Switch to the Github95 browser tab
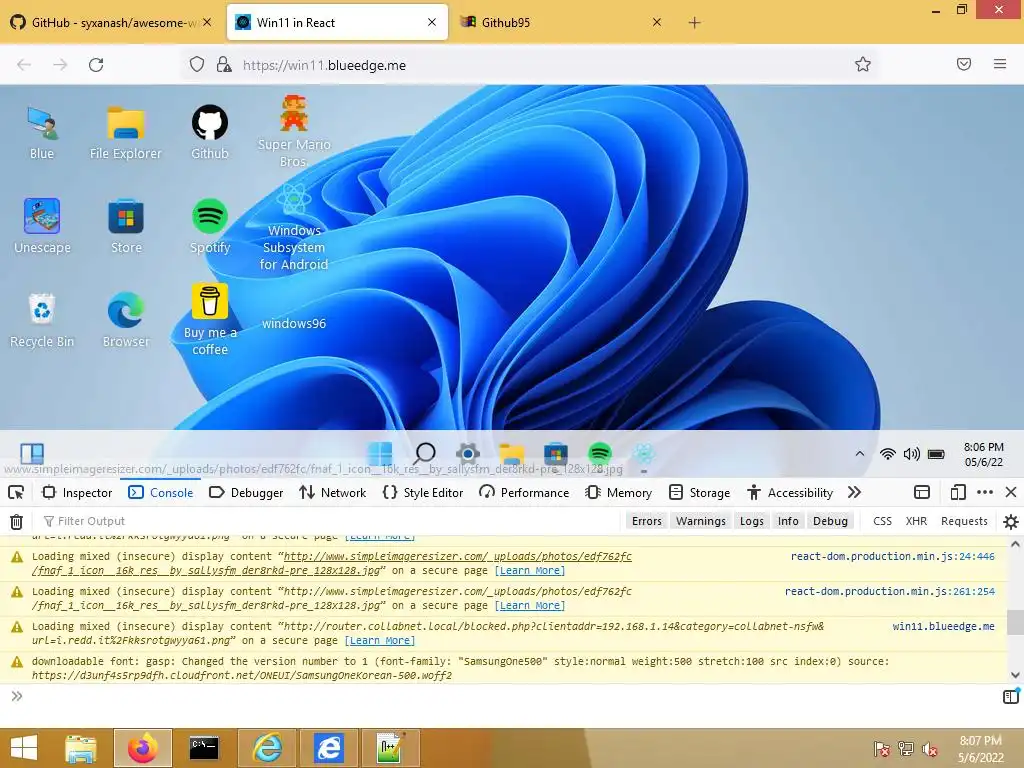 (x=562, y=22)
